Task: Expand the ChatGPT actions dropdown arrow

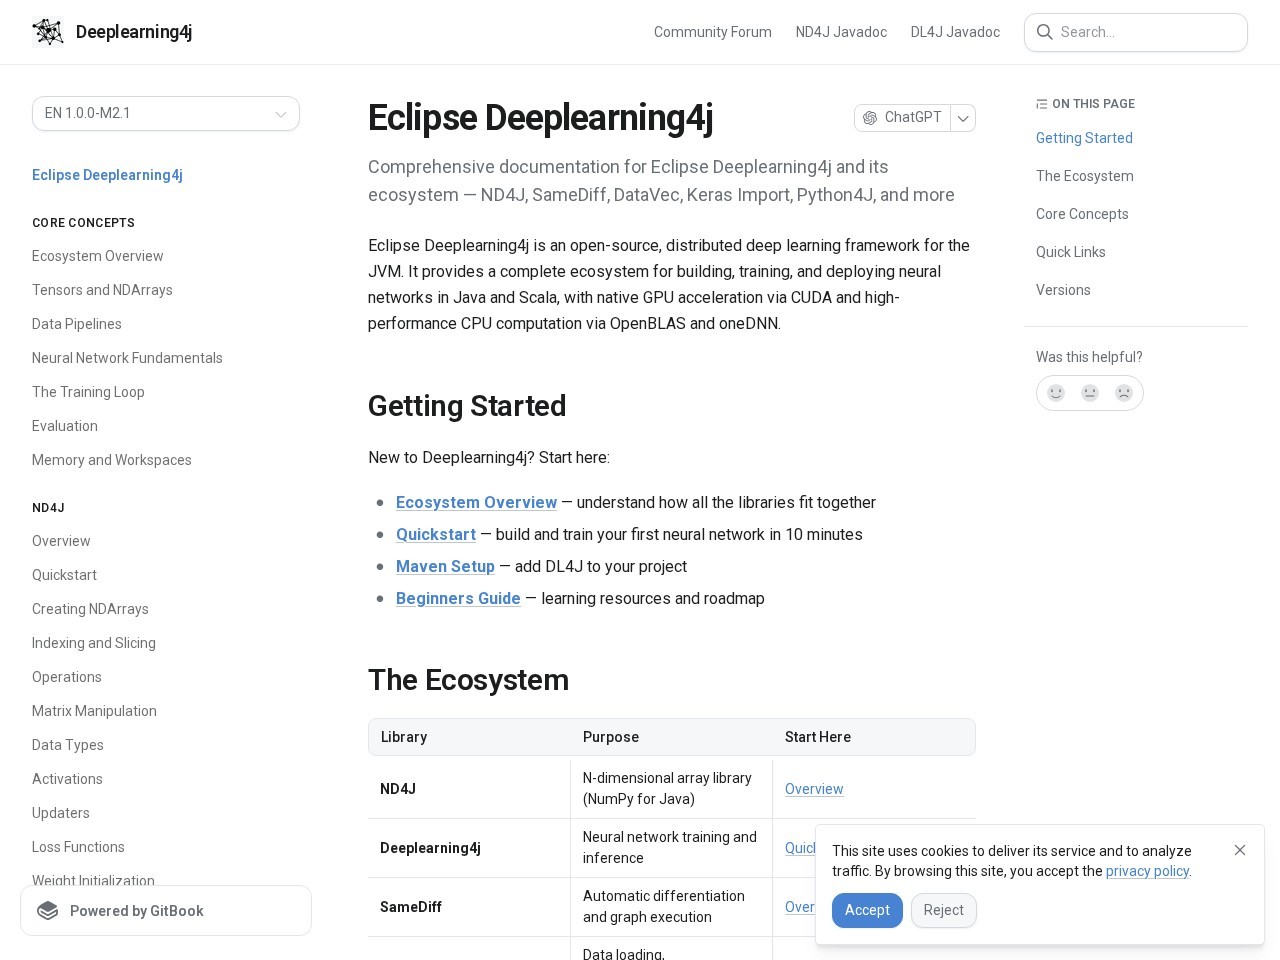Action: tap(963, 118)
